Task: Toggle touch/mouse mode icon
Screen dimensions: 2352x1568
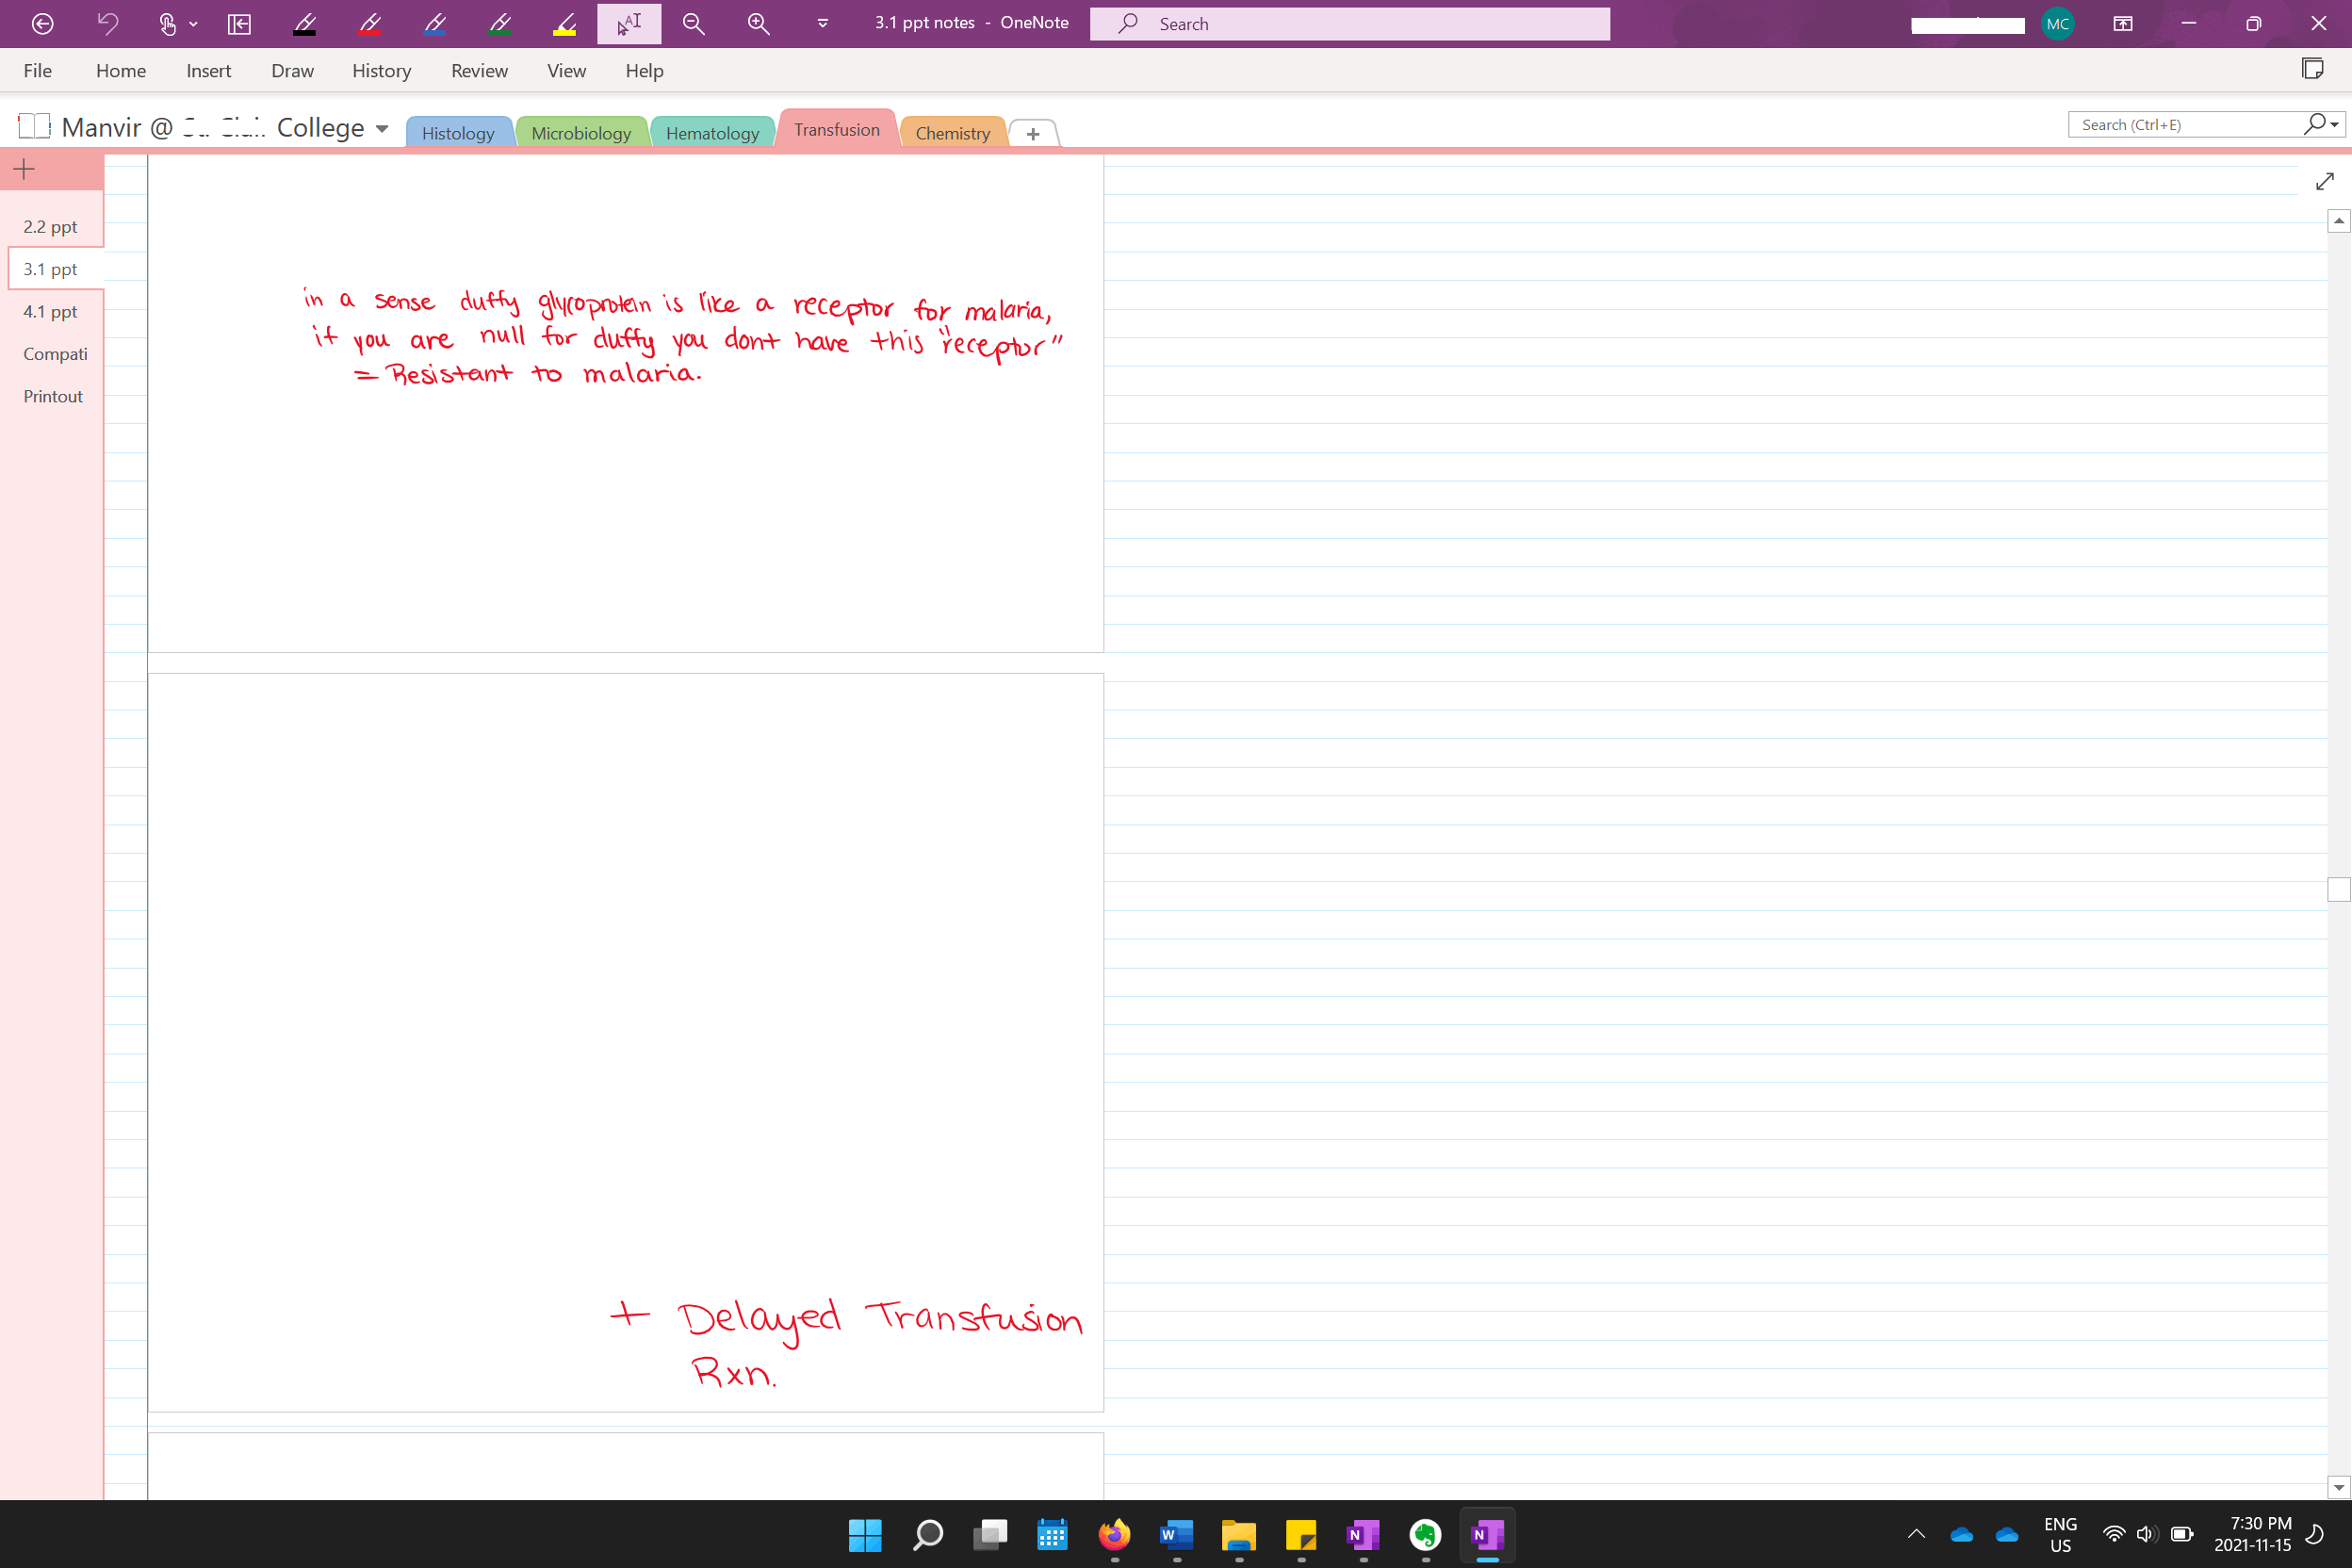Action: [x=167, y=23]
